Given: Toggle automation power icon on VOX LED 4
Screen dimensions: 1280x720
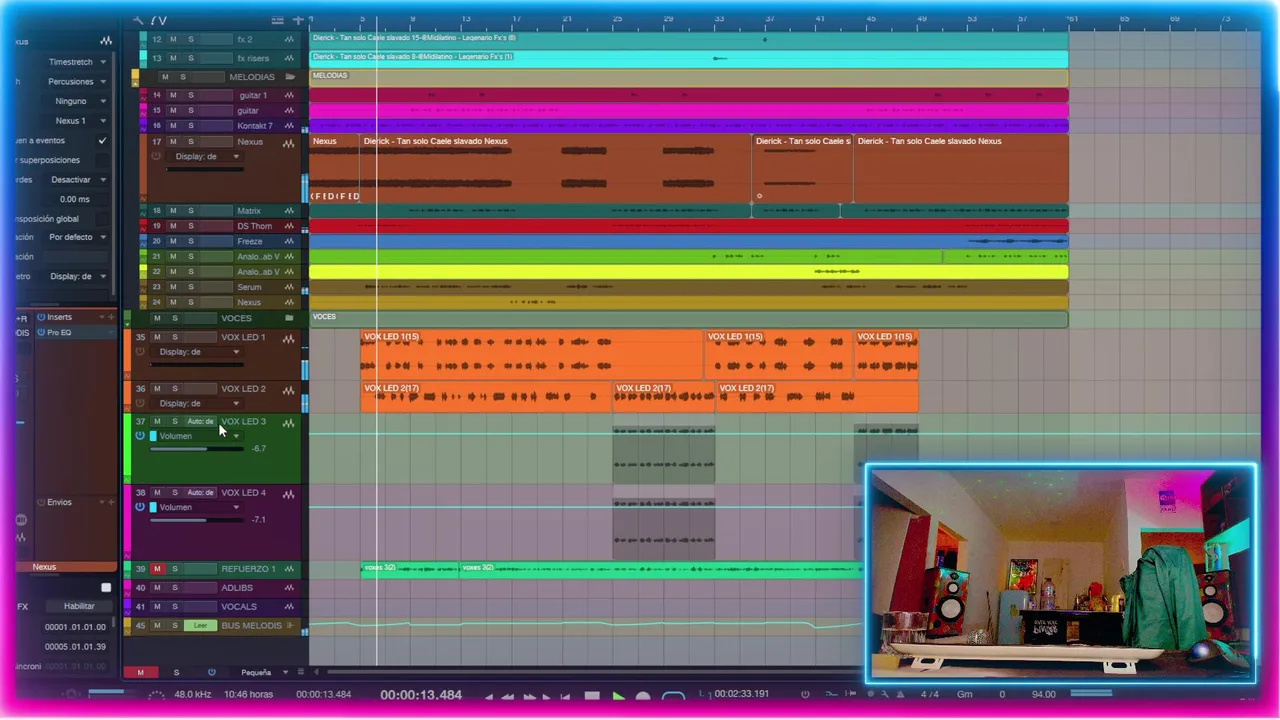Looking at the screenshot, I should 140,507.
